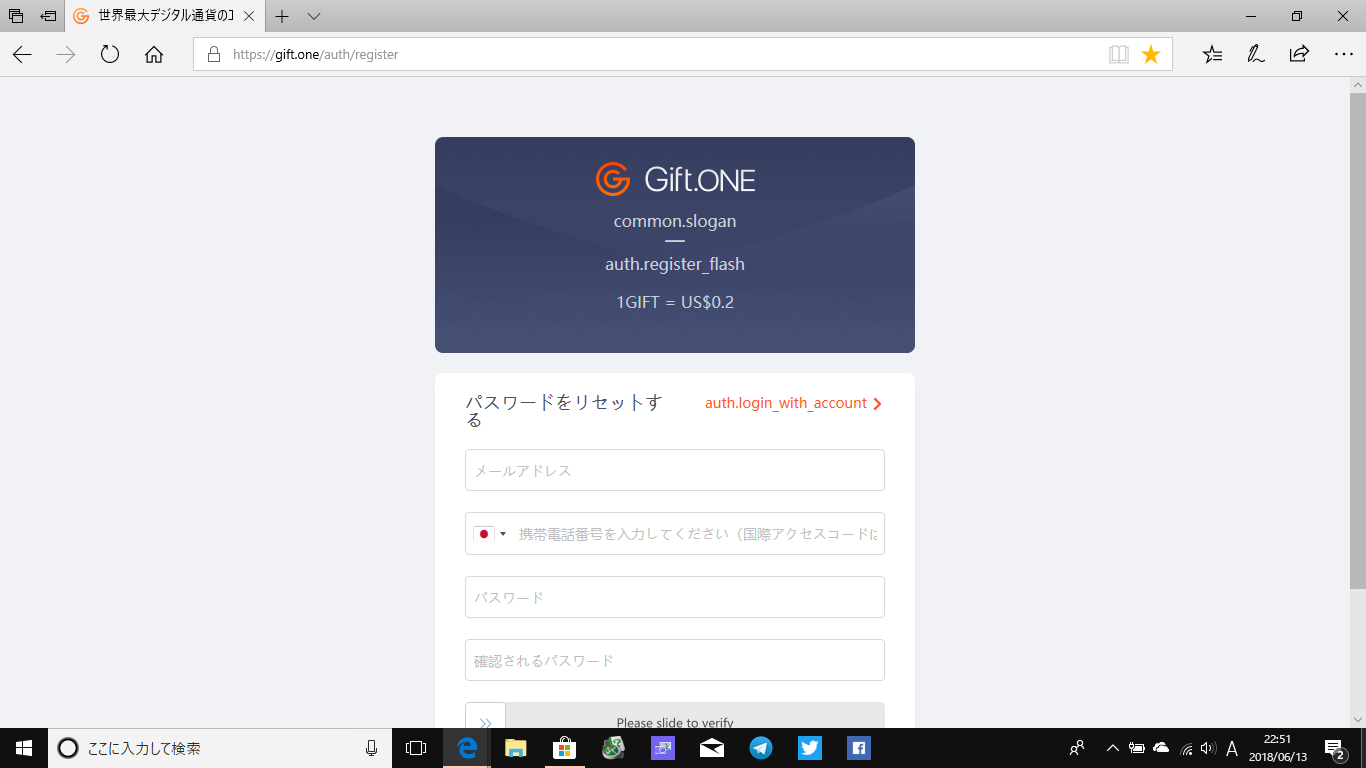1366x768 pixels.
Task: Open Twitter from the taskbar
Action: point(810,748)
